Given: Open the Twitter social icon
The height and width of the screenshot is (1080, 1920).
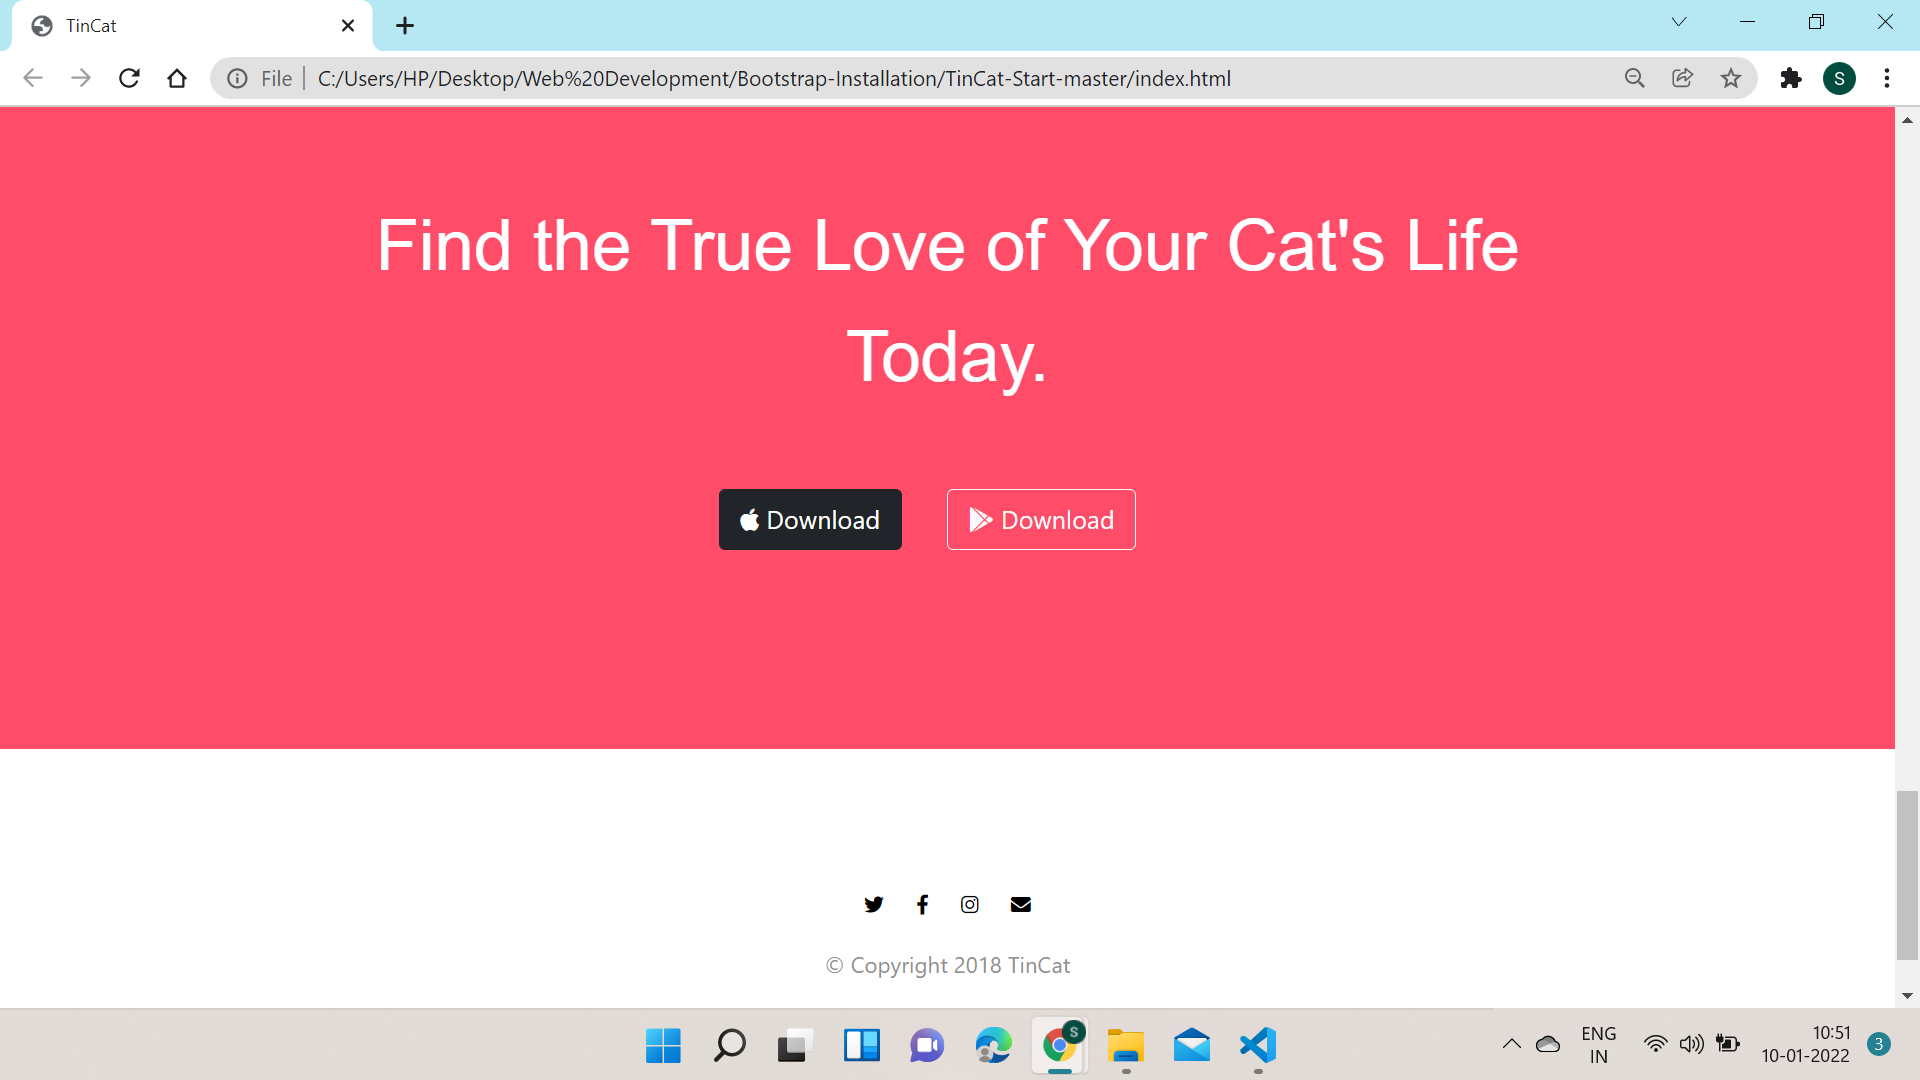Looking at the screenshot, I should click(874, 904).
